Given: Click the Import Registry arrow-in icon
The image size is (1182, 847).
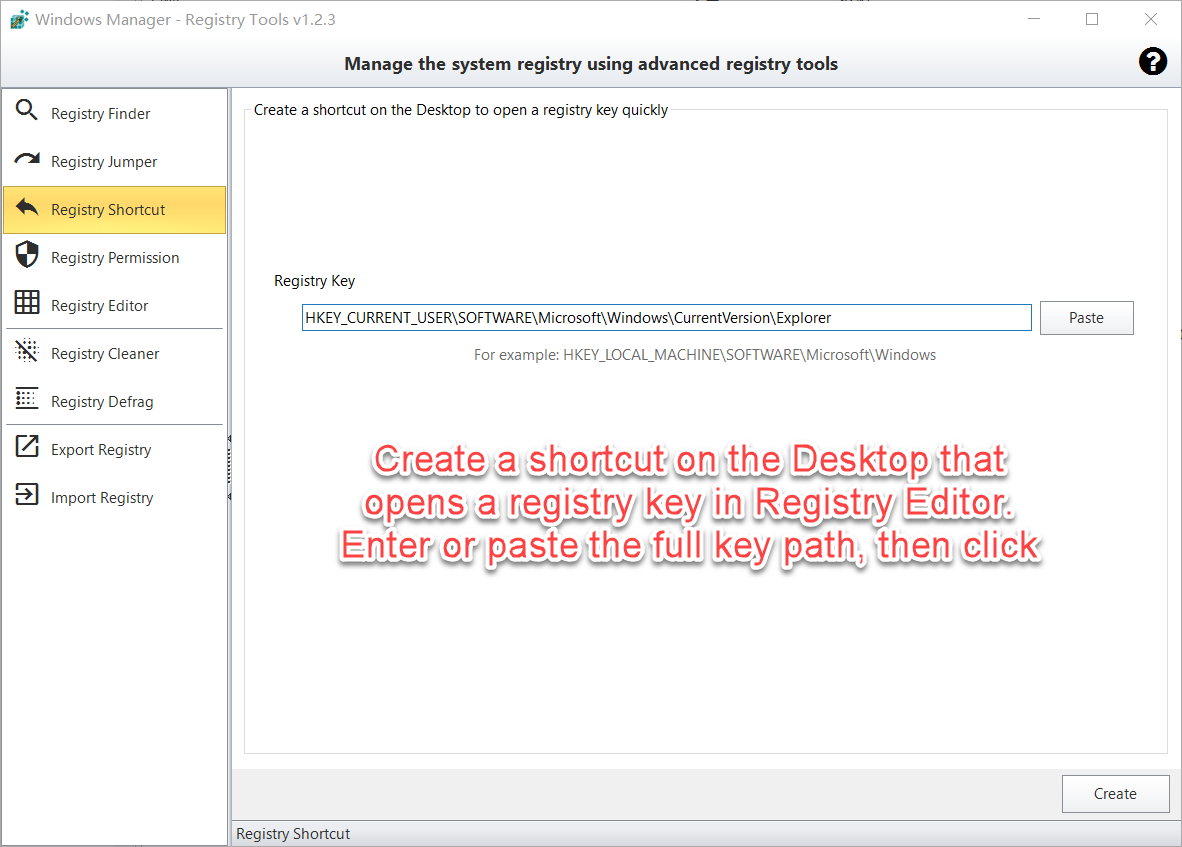Looking at the screenshot, I should point(26,494).
